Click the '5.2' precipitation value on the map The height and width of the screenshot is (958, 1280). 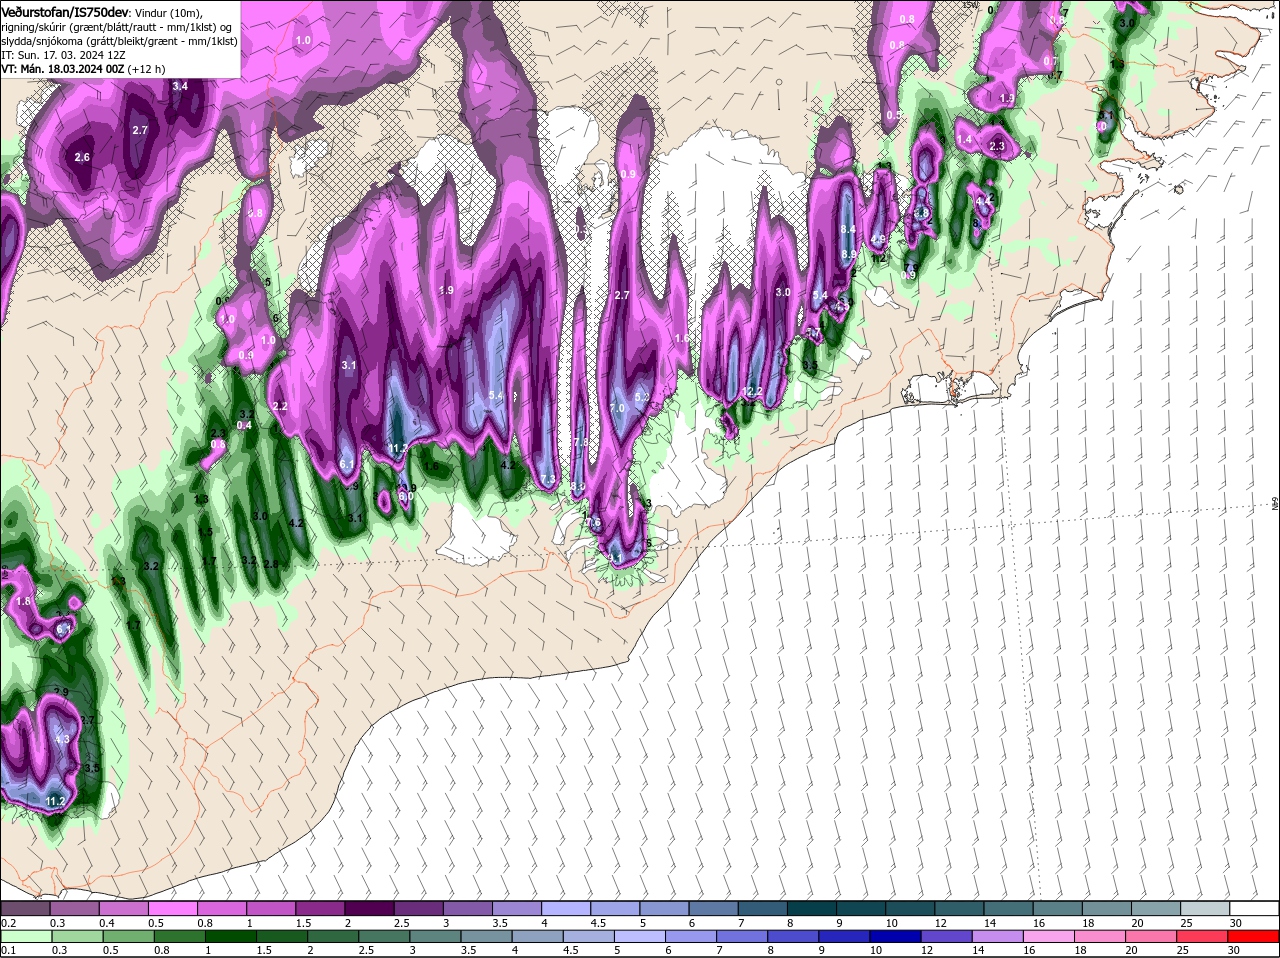tap(642, 397)
